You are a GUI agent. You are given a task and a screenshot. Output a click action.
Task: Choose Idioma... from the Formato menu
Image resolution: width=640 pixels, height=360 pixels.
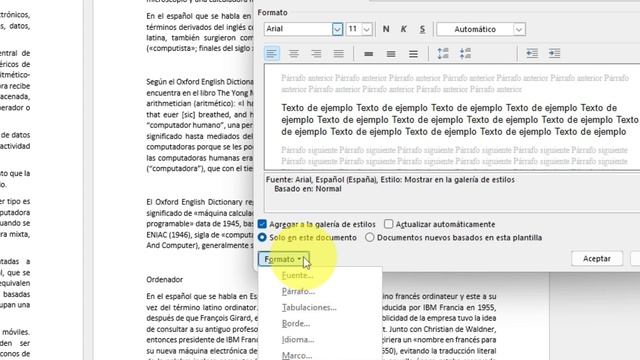tap(298, 340)
